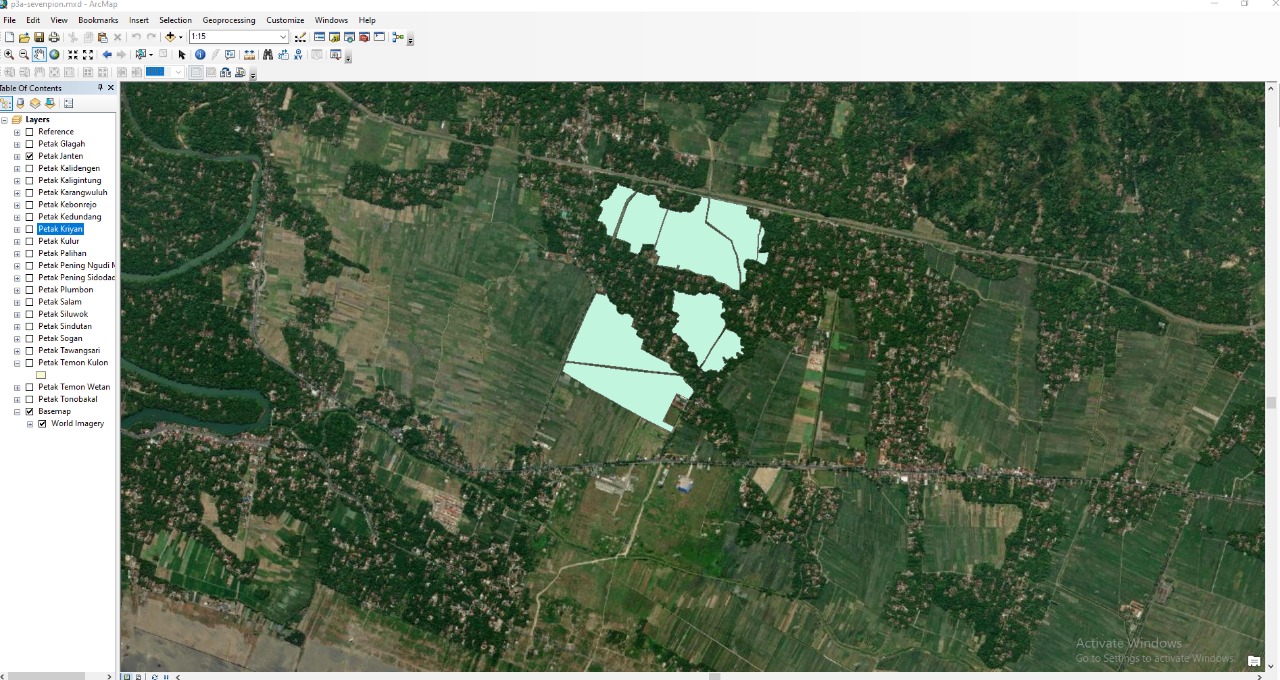Collapse the Basemap group
Screen dimensions: 1280x680
[x=17, y=411]
